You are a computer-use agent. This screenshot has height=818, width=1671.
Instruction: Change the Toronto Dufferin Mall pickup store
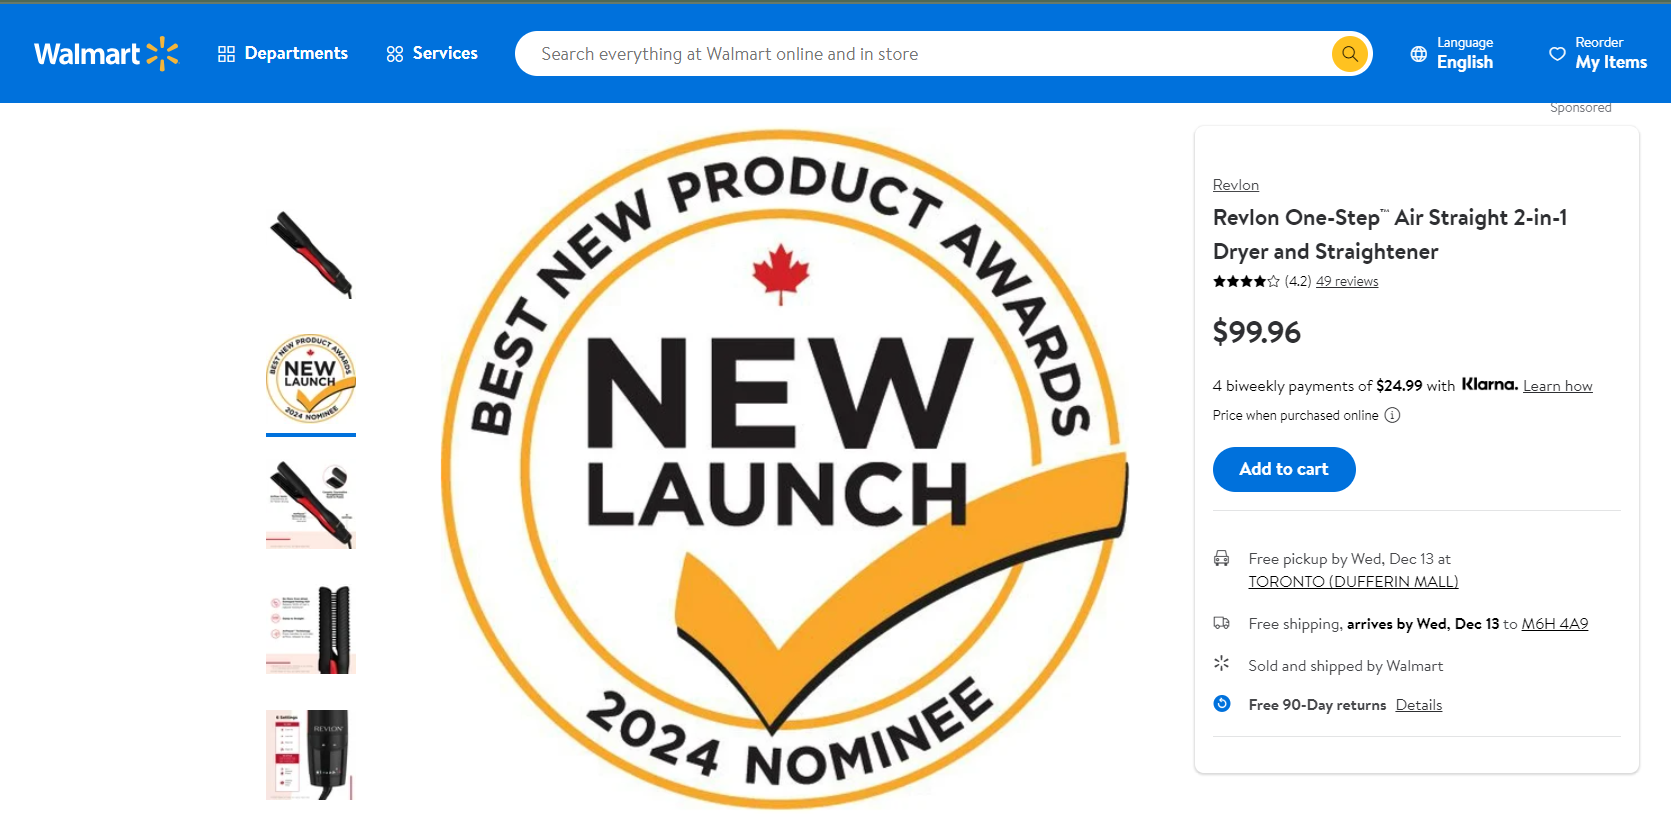pyautogui.click(x=1353, y=582)
